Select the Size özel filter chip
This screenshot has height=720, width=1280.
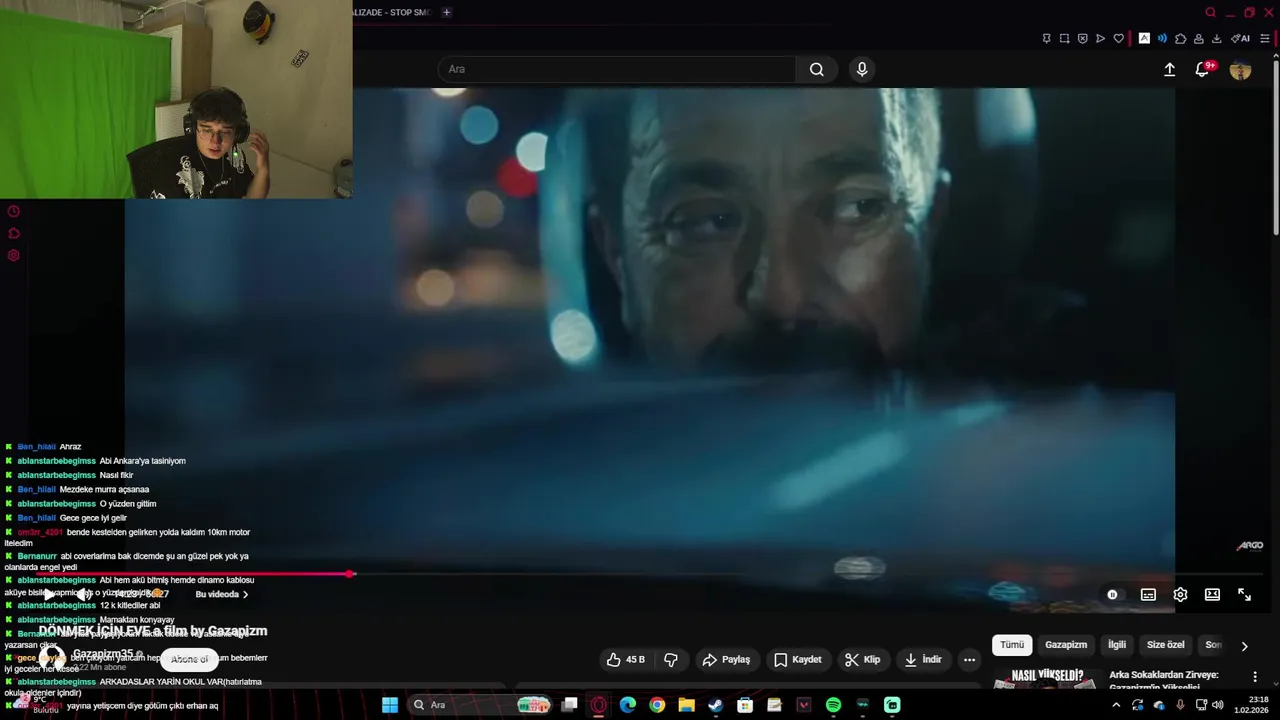click(1165, 645)
